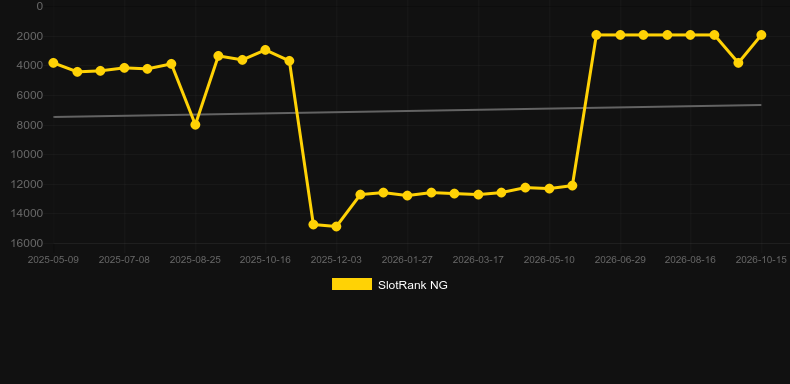The image size is (790, 384).
Task: Click the 2025-10-16 x-axis date label
Action: 266,260
